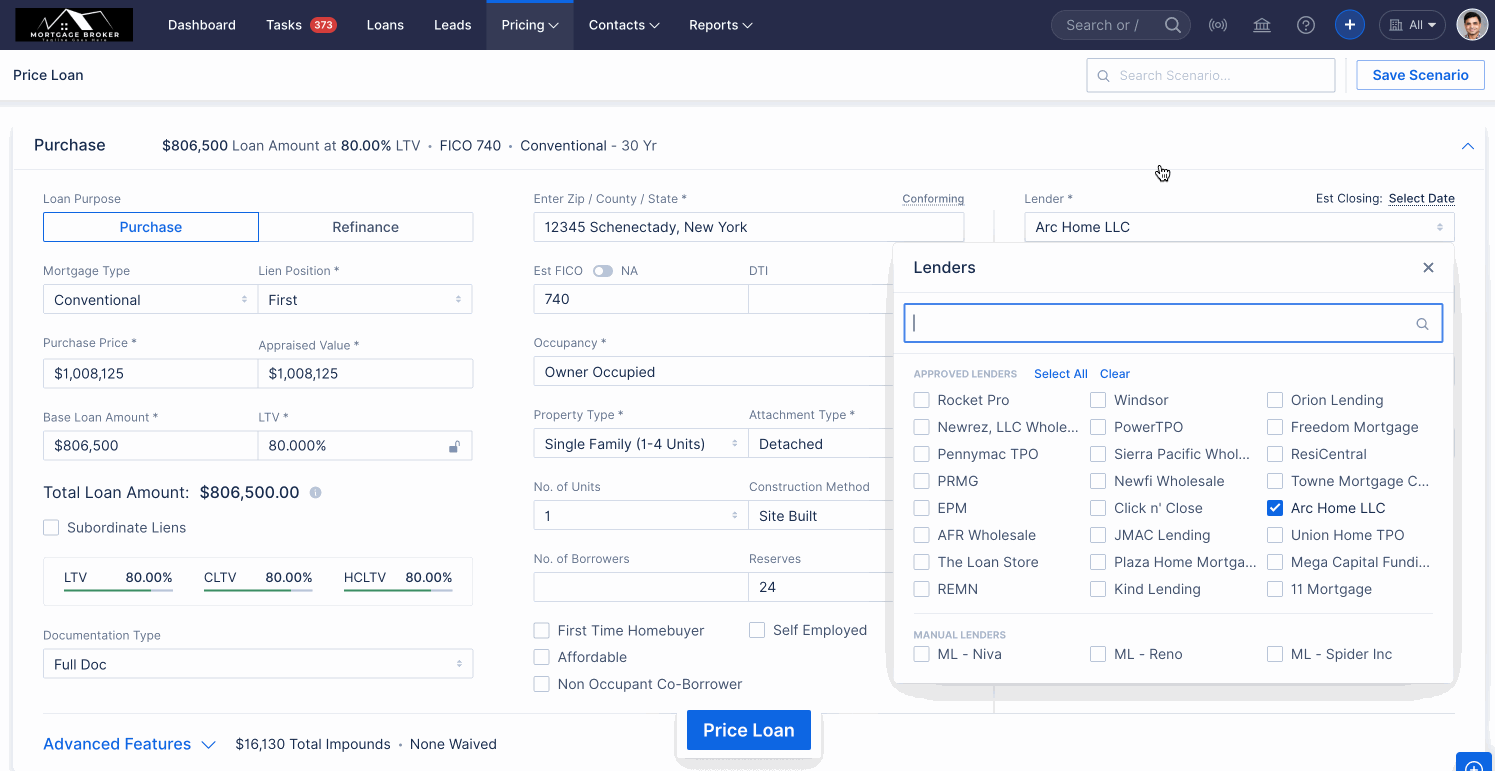
Task: Click the blue plus add button
Action: pyautogui.click(x=1350, y=25)
